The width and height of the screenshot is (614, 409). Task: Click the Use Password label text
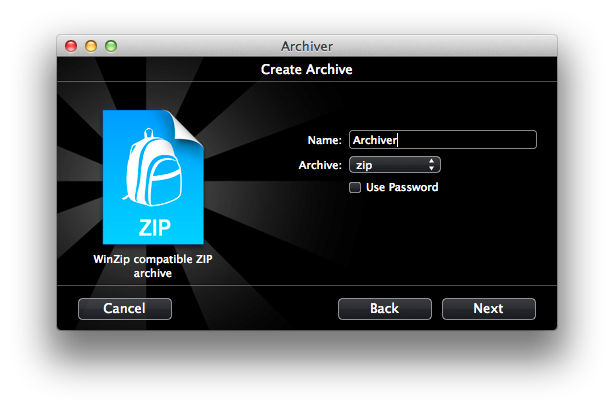402,188
